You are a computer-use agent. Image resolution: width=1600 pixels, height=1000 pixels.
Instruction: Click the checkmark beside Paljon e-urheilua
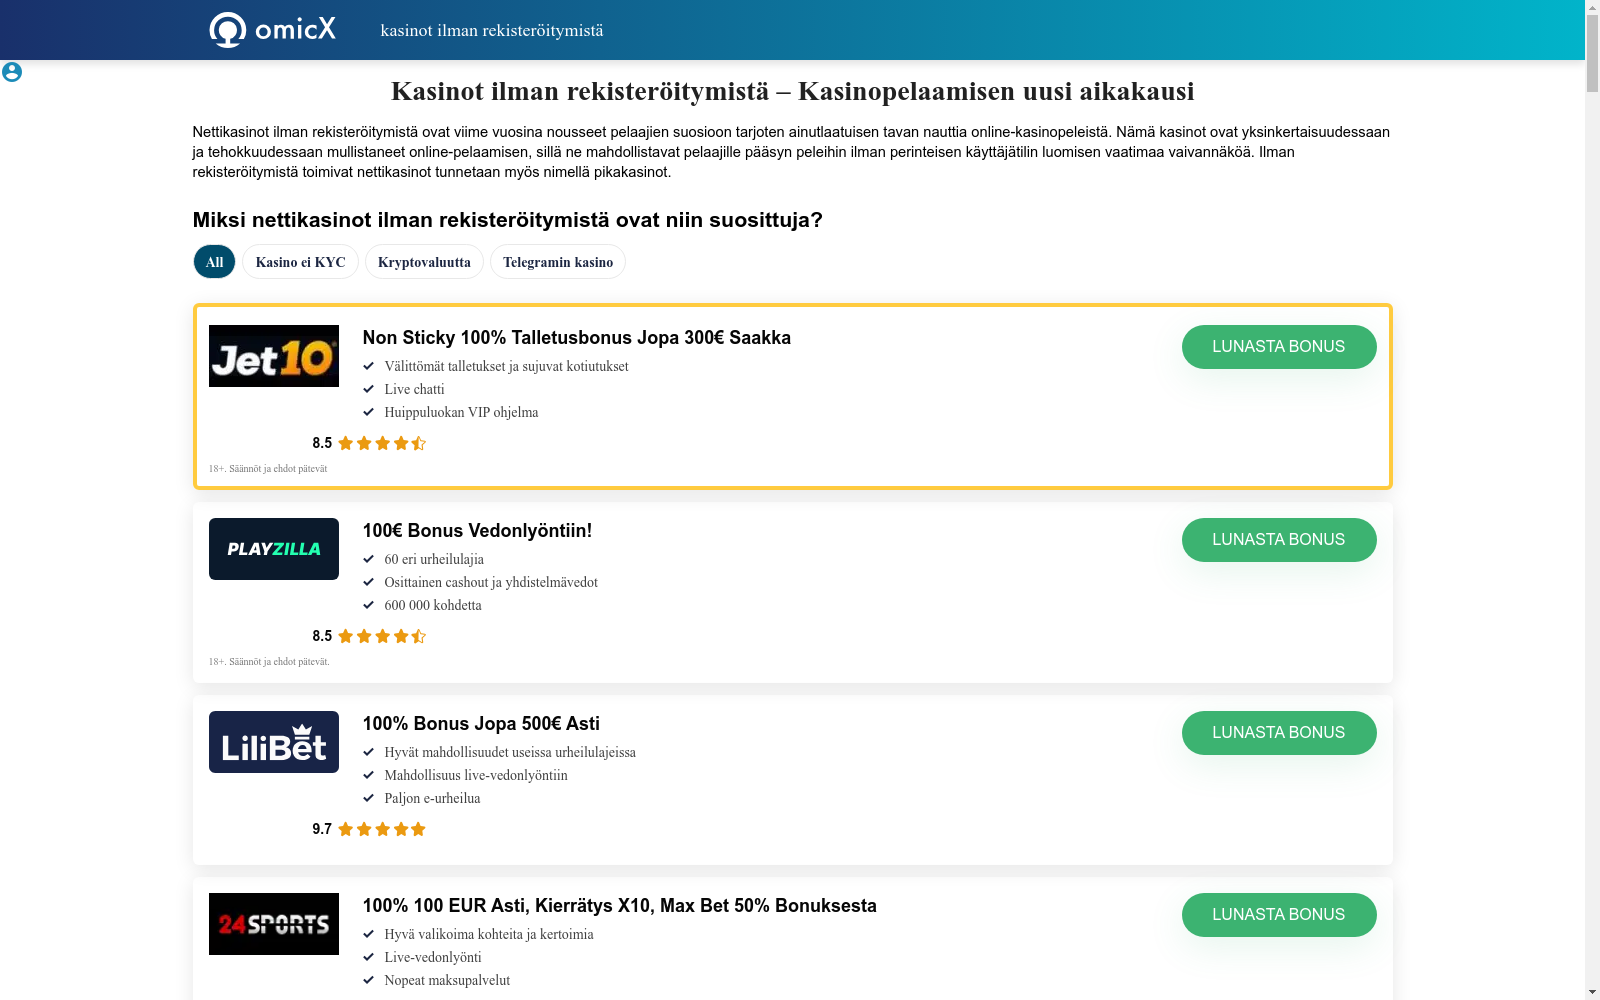(368, 798)
